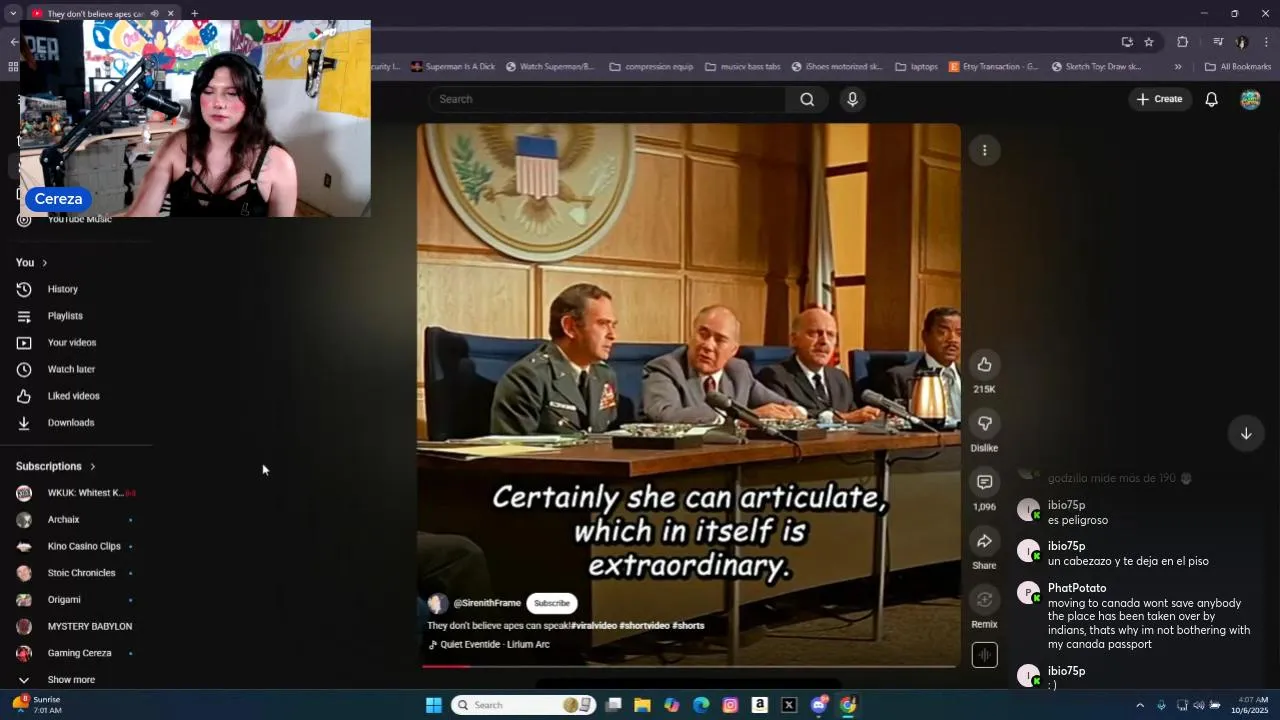The height and width of the screenshot is (720, 1280).
Task: Open File Explorer from taskbar
Action: tap(642, 705)
